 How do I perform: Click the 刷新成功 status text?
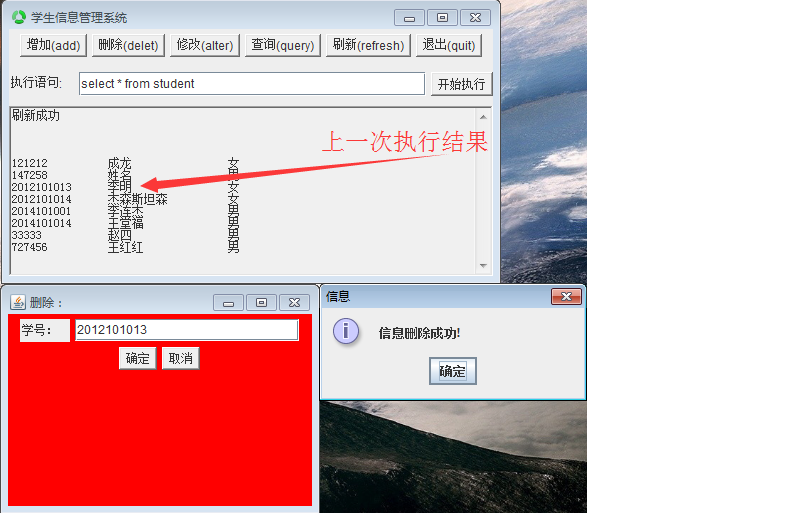36,116
